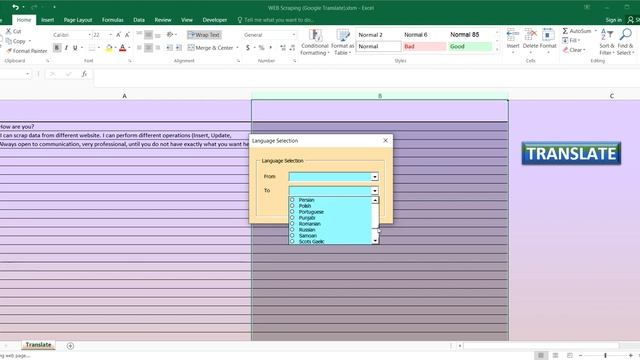Toggle Bold formatting
This screenshot has width=640, height=360.
point(57,48)
